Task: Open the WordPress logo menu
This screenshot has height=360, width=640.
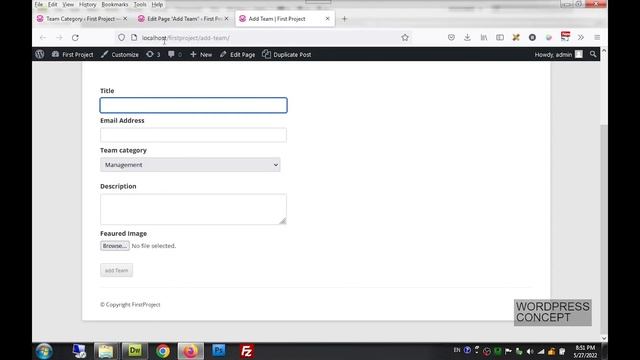Action: (40, 54)
